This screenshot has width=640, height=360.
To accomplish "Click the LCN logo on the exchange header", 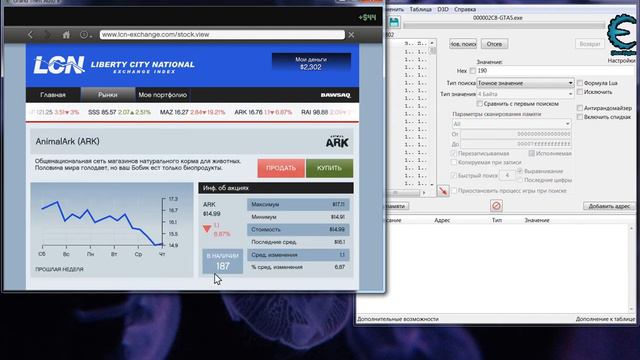I will [x=59, y=65].
